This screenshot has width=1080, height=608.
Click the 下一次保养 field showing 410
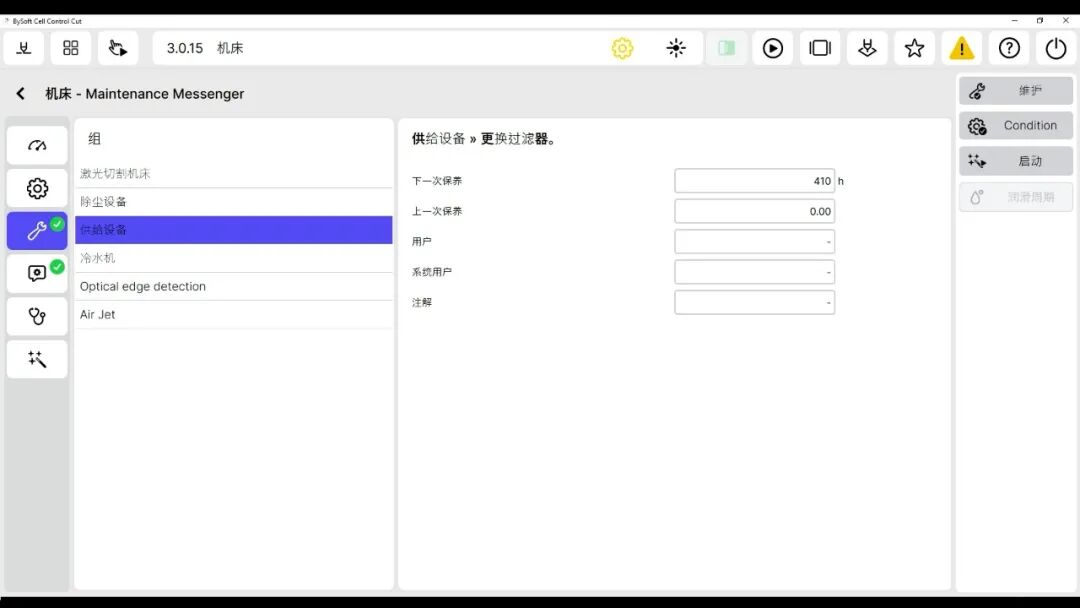coord(754,181)
